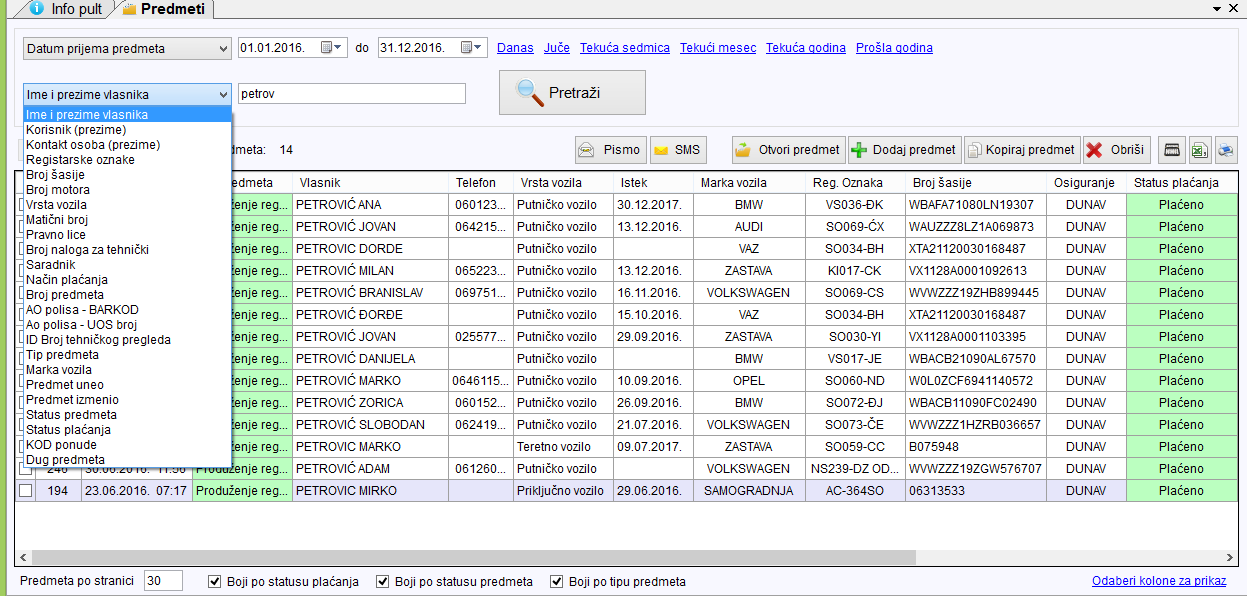
Task: Click the Tekuća godina link
Action: click(806, 48)
